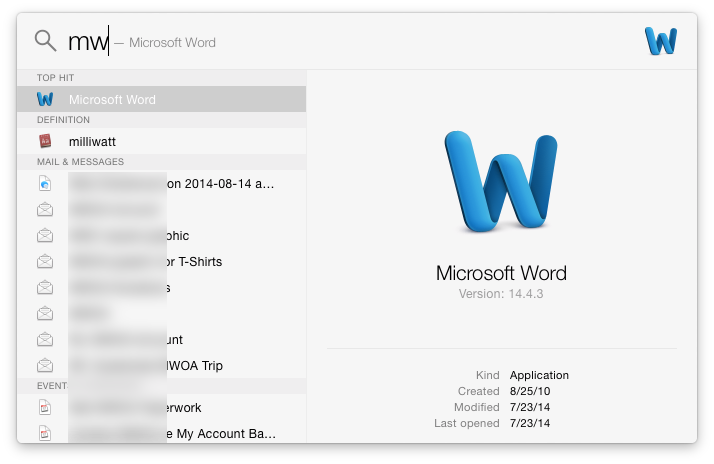Click the DEFINITION section header
Viewport: 714px width, 464px height.
63,120
